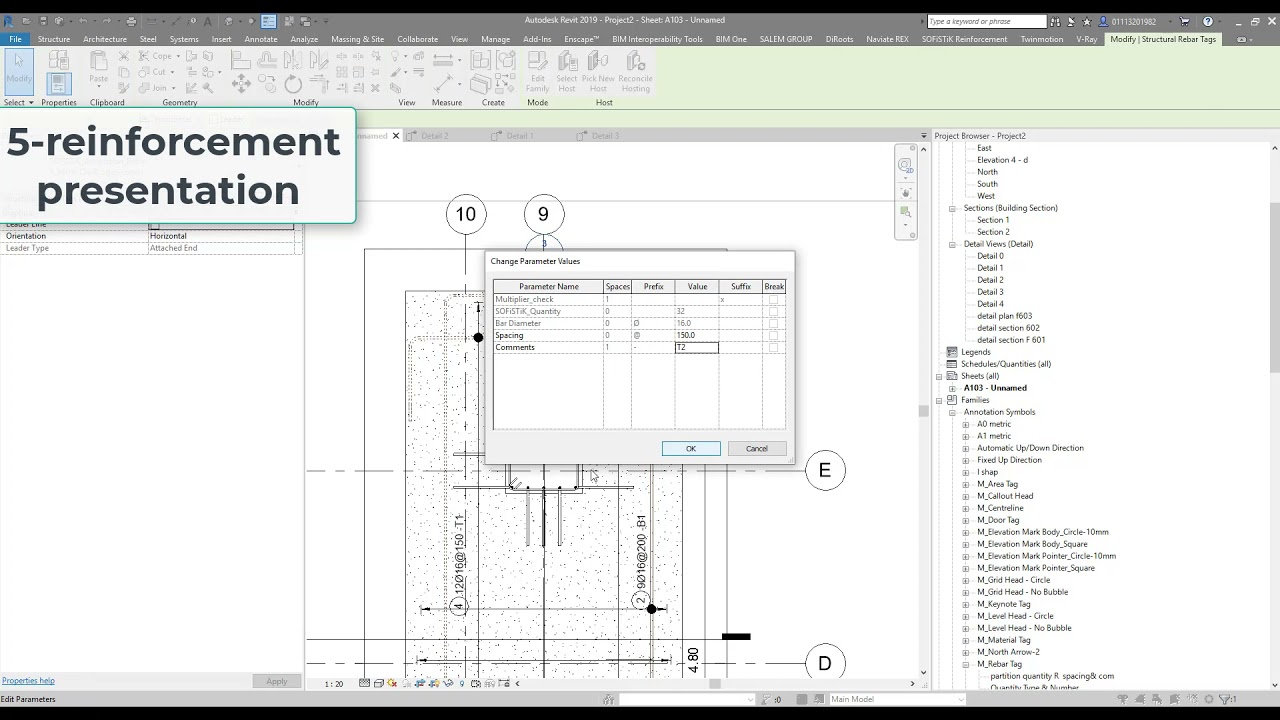Toggle Break checkbox for Multiplier_check row
Viewport: 1280px width, 720px height.
pos(773,299)
